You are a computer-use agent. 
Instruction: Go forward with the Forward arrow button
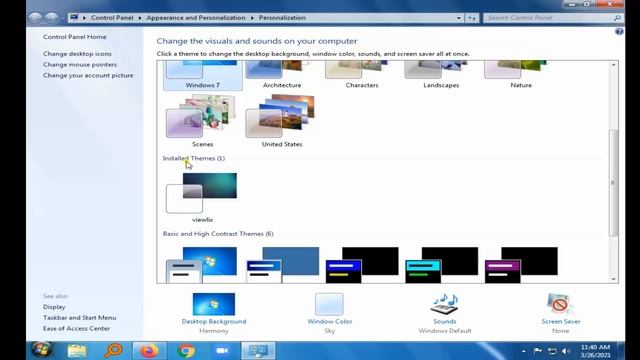[51, 18]
